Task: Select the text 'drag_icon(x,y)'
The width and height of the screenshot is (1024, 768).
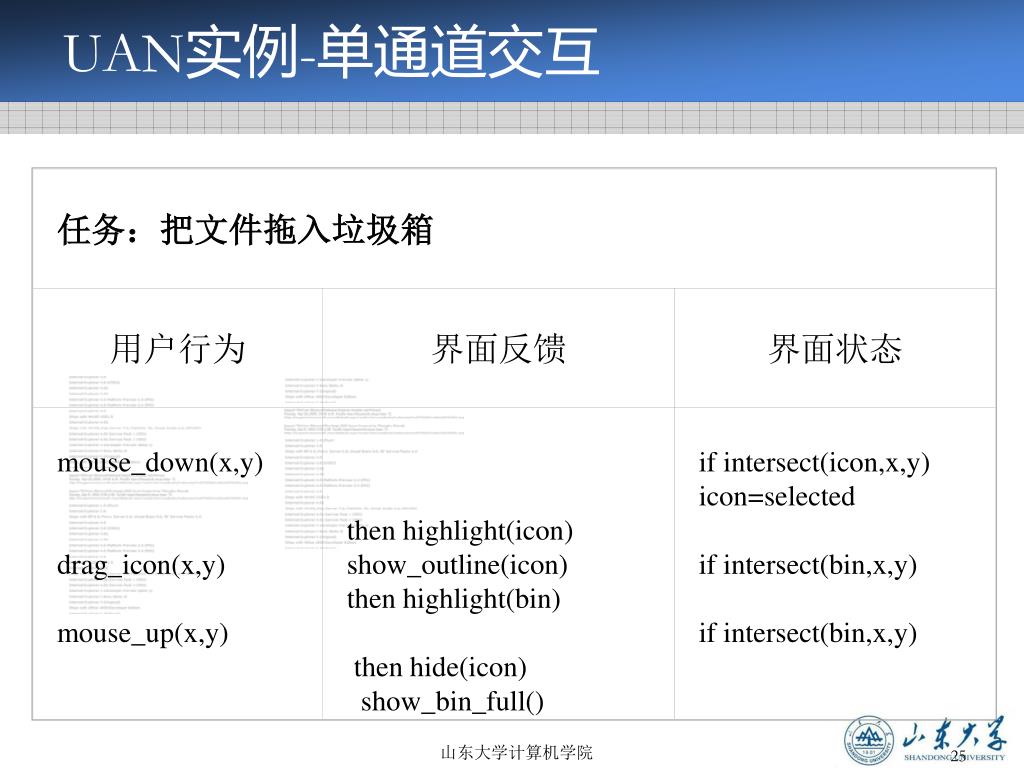Action: (x=141, y=566)
